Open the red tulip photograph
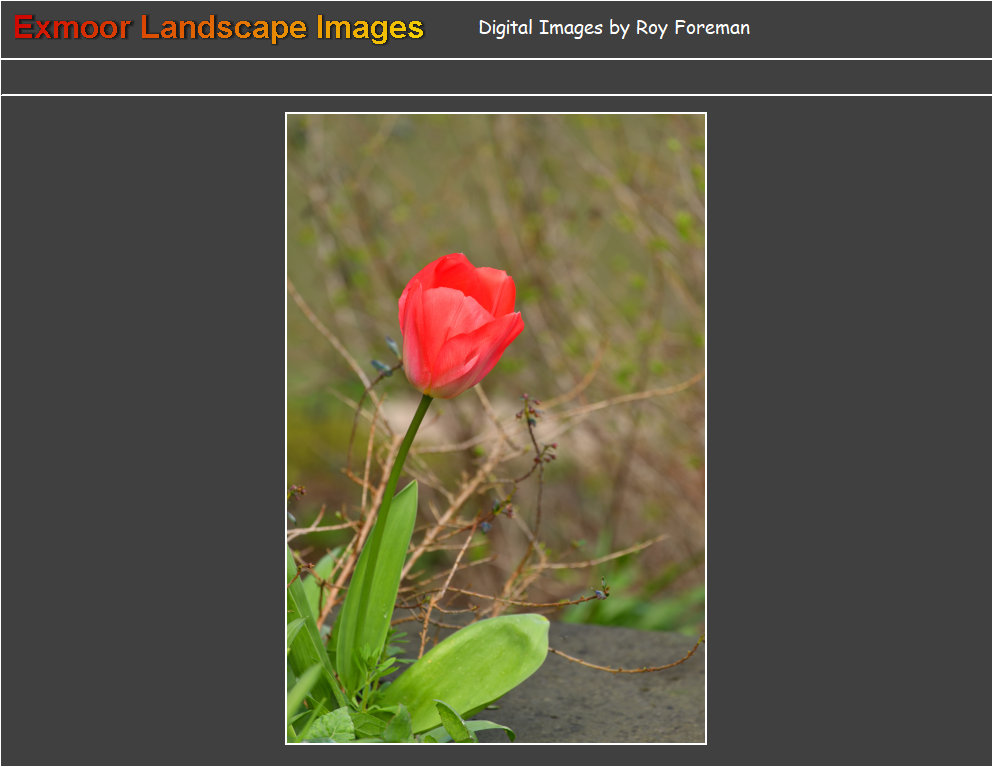The width and height of the screenshot is (993, 767). point(496,428)
